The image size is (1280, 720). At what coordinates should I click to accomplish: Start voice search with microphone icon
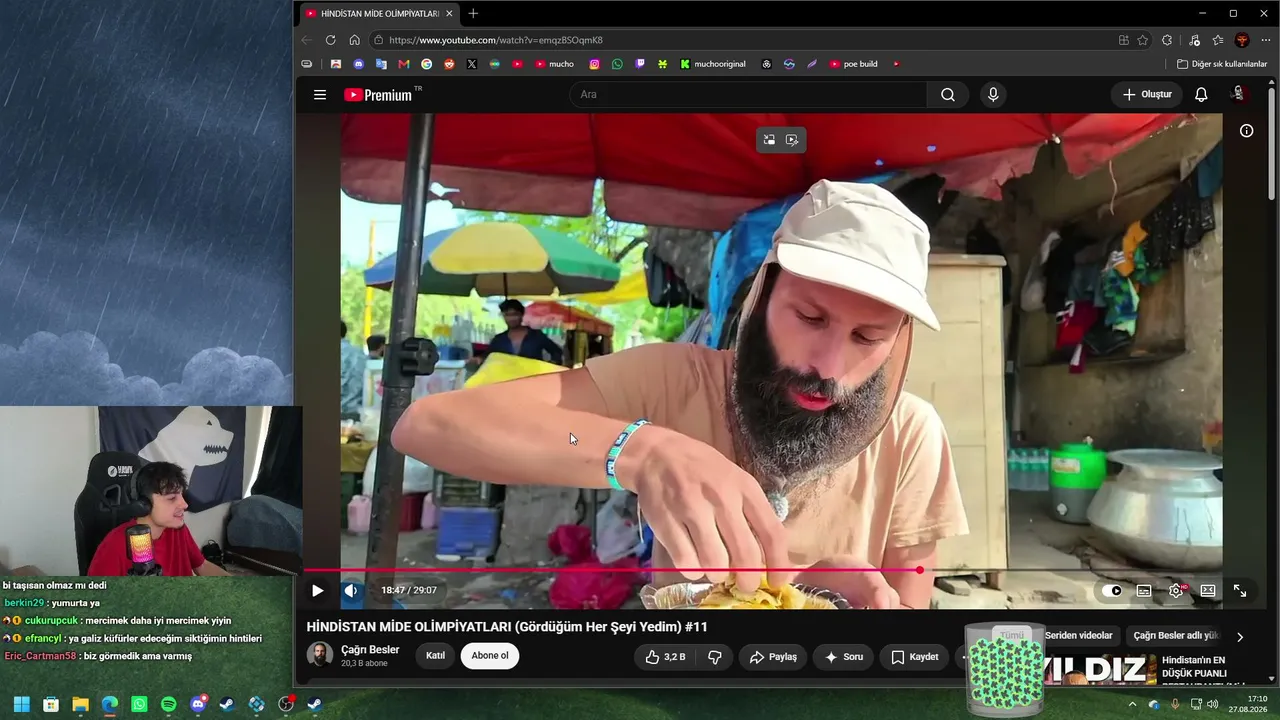[x=993, y=95]
